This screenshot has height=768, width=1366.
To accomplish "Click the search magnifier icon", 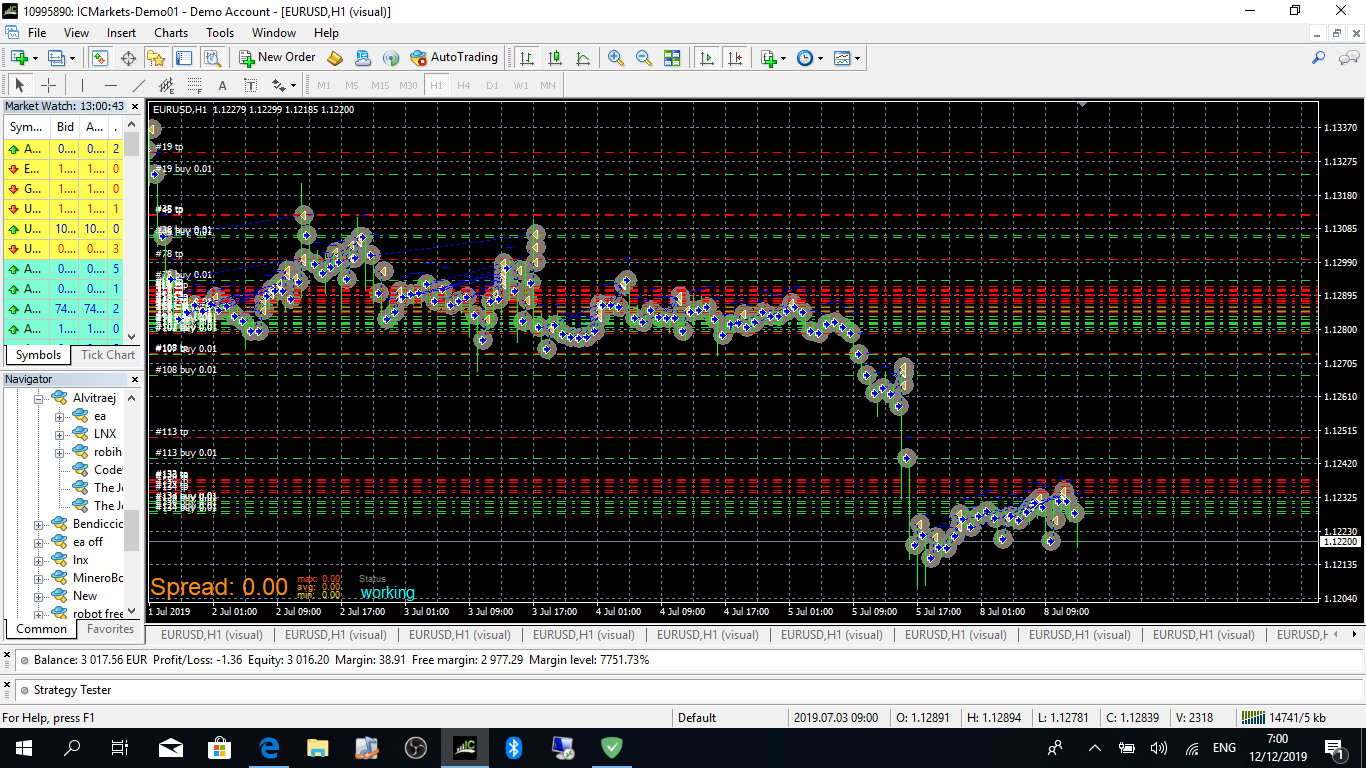I will pyautogui.click(x=1319, y=58).
